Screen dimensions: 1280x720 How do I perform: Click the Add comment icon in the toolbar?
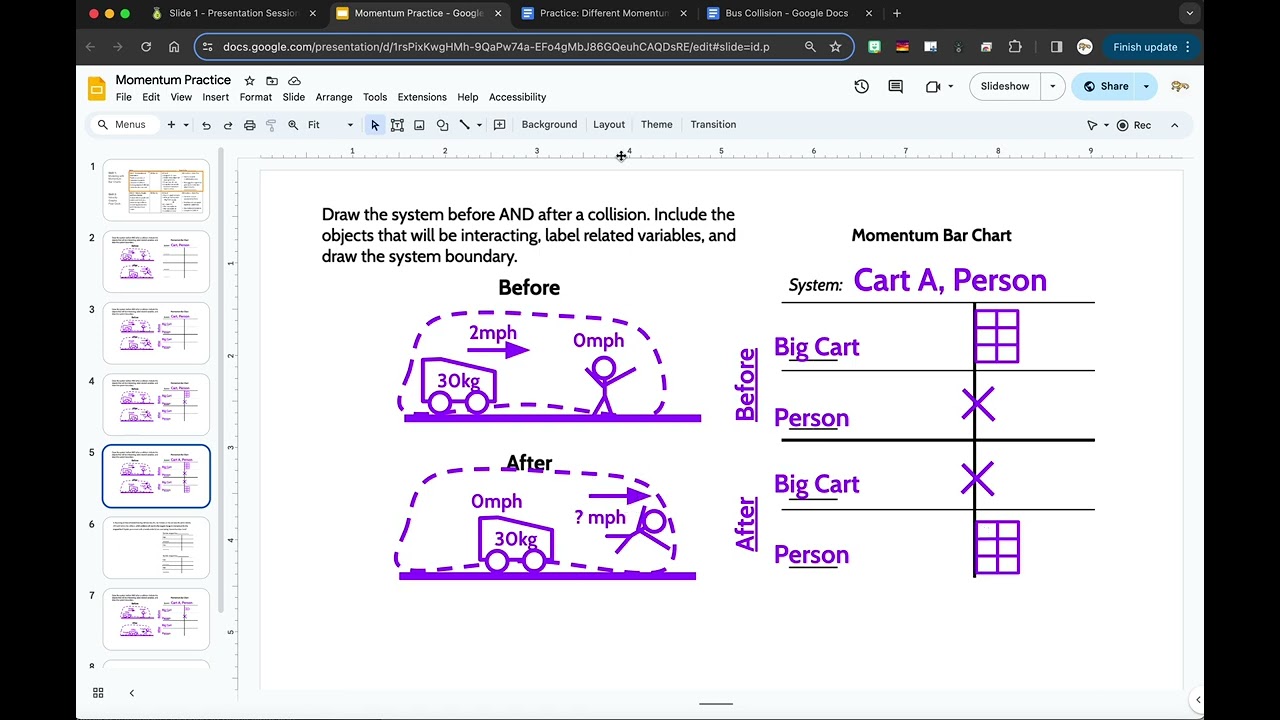pyautogui.click(x=499, y=125)
